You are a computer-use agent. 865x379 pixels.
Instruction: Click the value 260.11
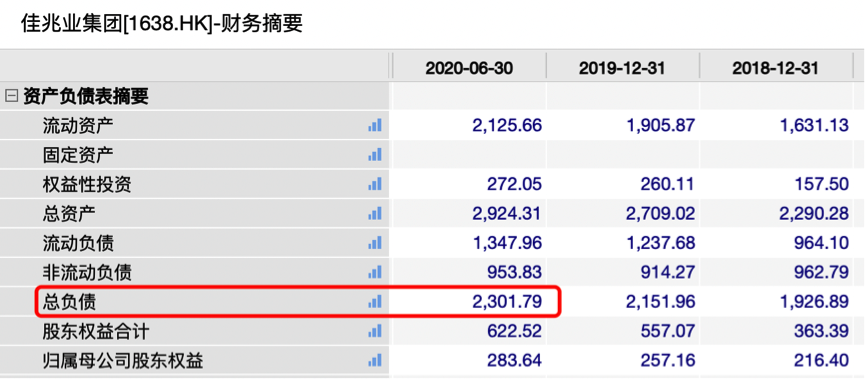click(668, 184)
